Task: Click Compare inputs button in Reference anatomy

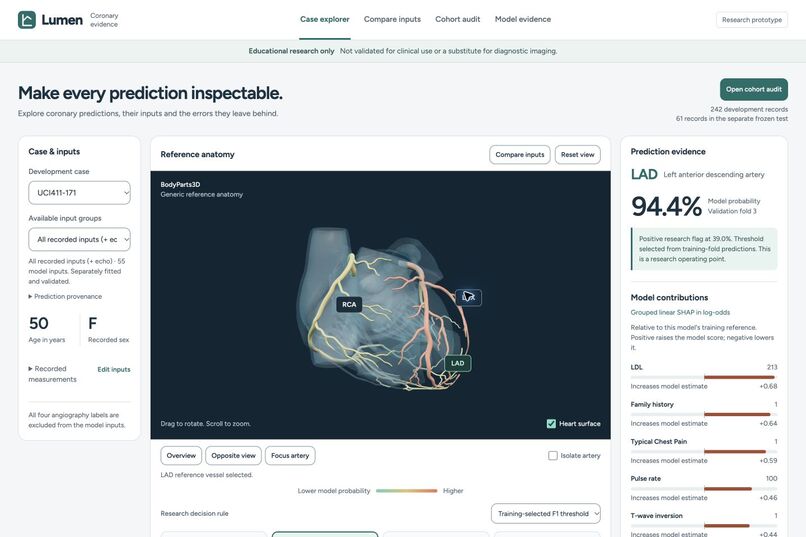Action: (520, 155)
